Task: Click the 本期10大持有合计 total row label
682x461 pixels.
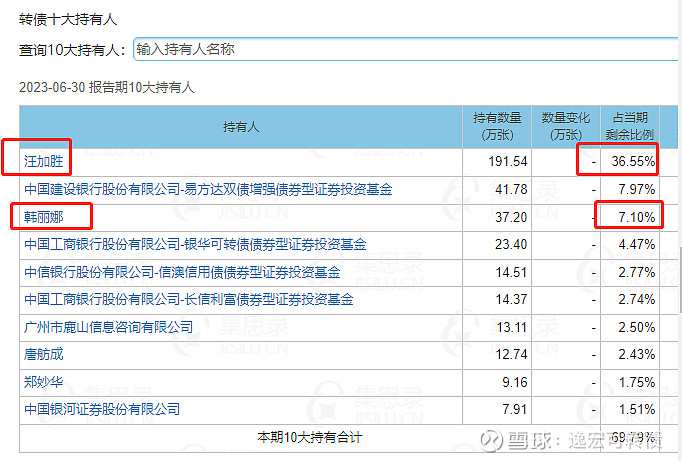Action: pyautogui.click(x=309, y=437)
